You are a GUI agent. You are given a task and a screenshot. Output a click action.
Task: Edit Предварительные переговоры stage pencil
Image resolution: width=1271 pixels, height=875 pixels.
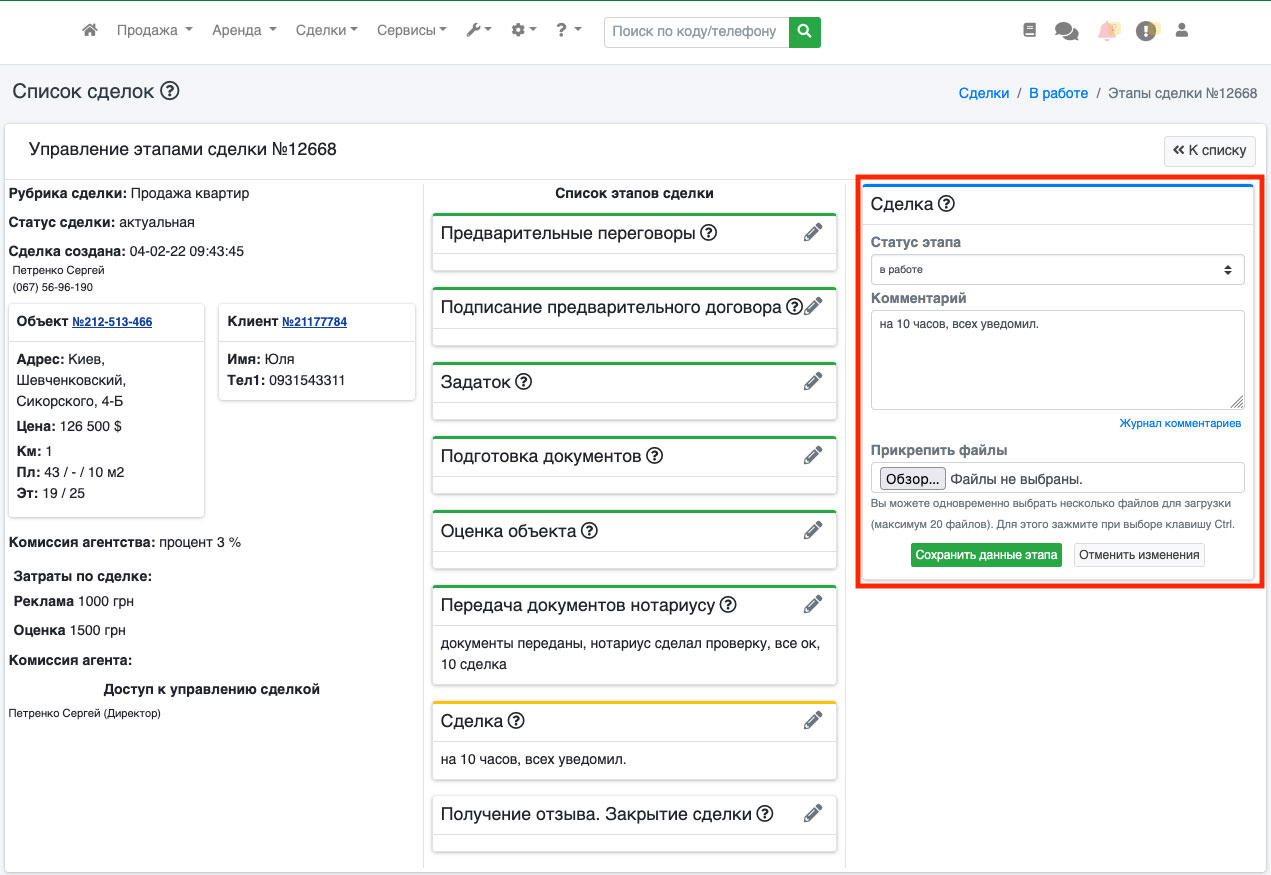pyautogui.click(x=813, y=233)
